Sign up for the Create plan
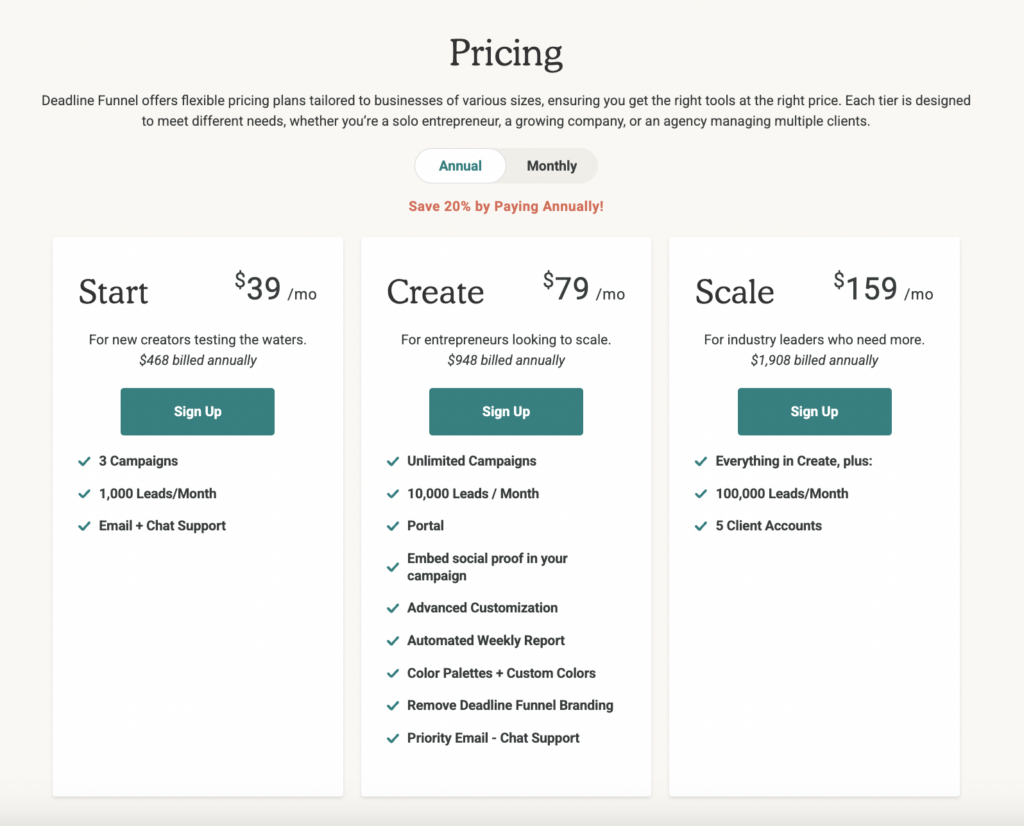 coord(506,412)
